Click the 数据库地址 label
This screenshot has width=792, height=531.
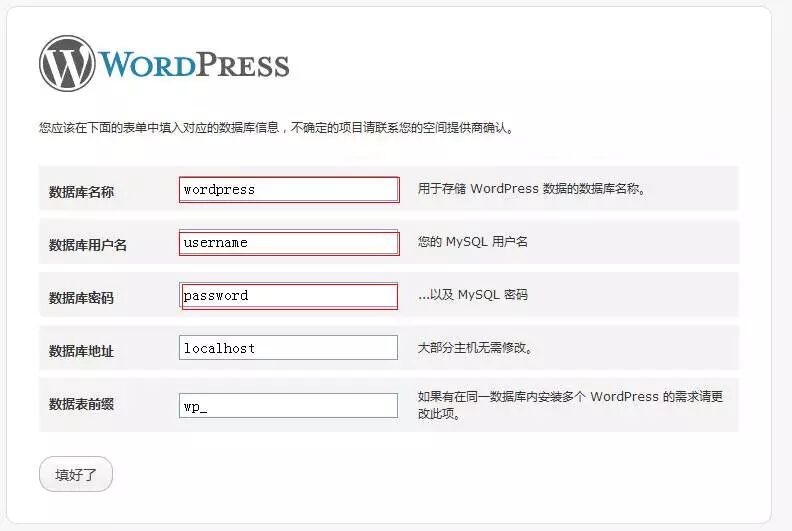pos(81,351)
